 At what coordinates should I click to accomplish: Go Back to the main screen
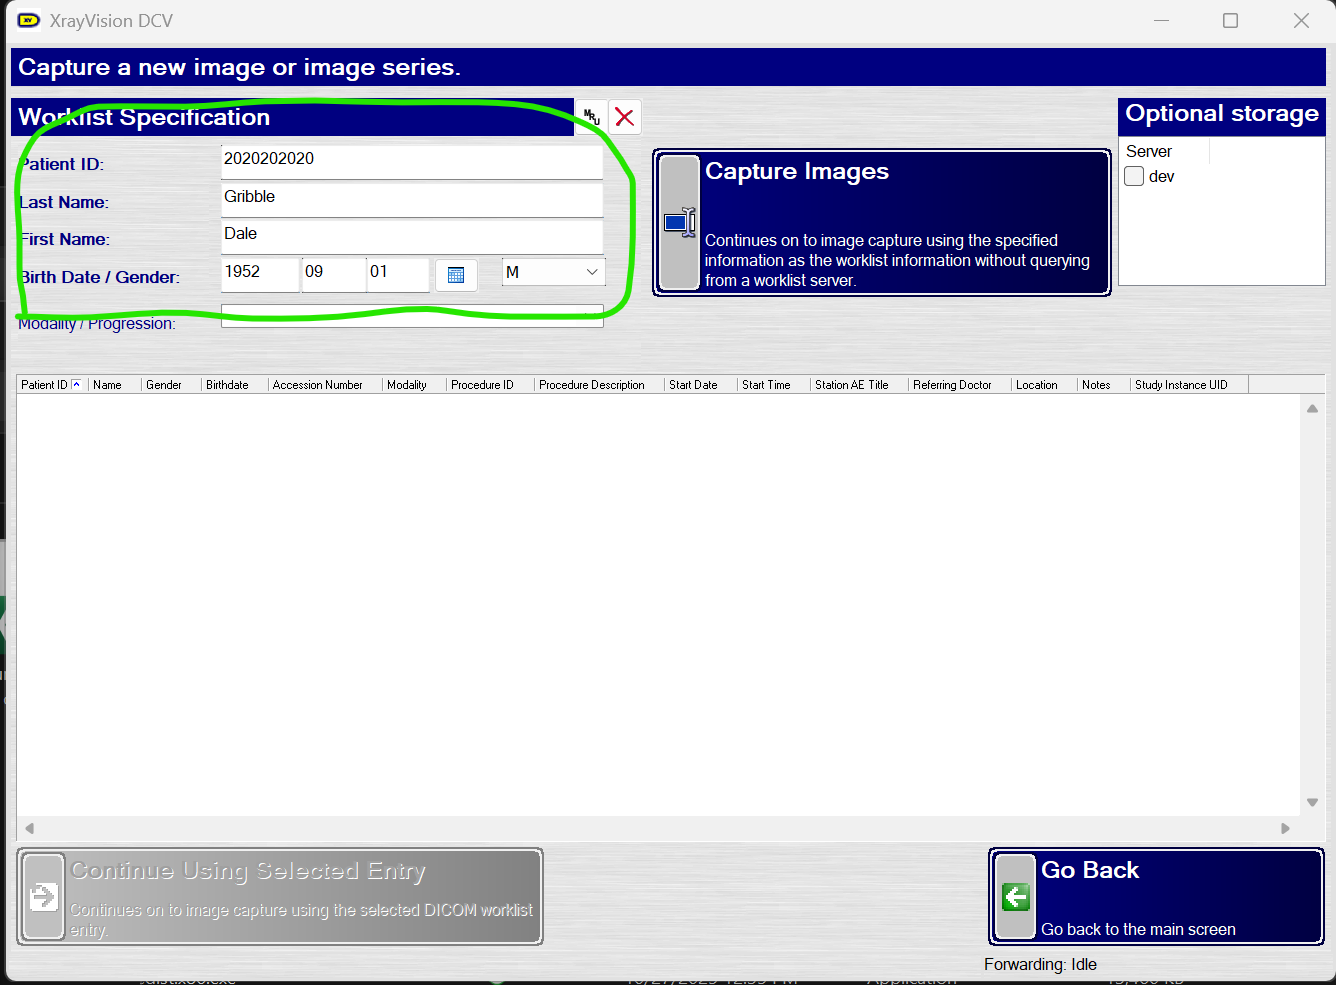point(1157,897)
